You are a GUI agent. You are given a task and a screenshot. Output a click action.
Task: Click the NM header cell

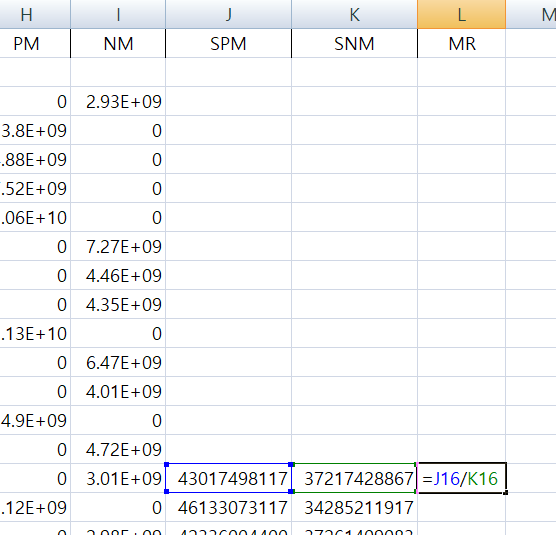(118, 44)
